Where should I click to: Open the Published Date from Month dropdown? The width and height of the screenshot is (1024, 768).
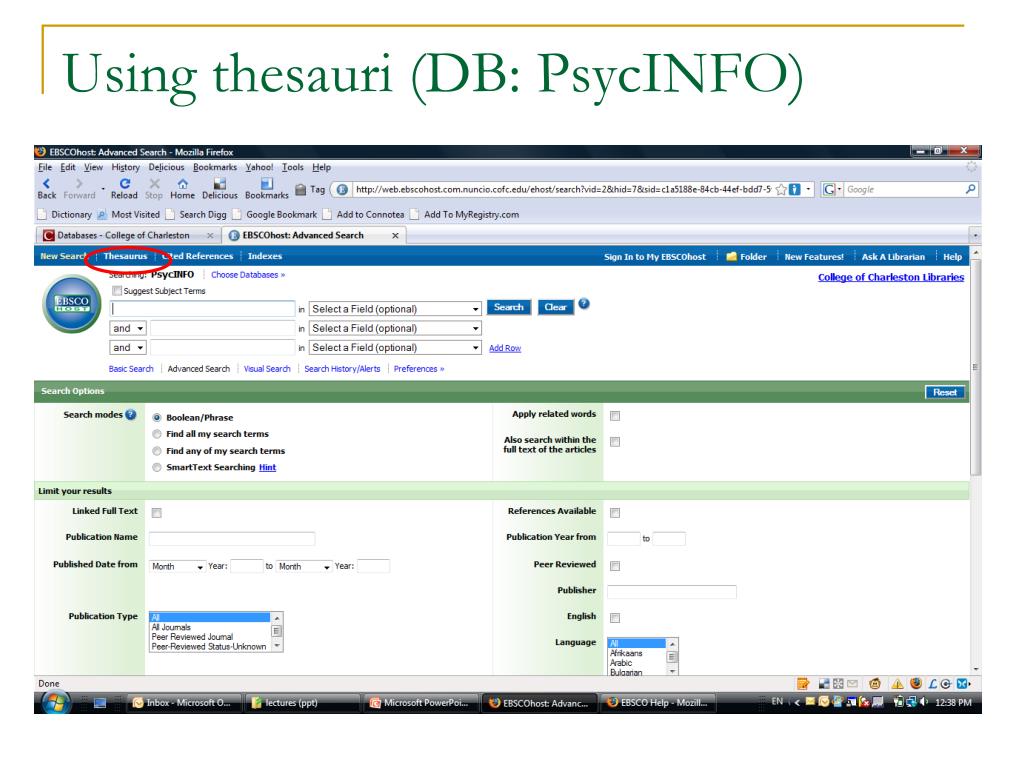click(178, 566)
